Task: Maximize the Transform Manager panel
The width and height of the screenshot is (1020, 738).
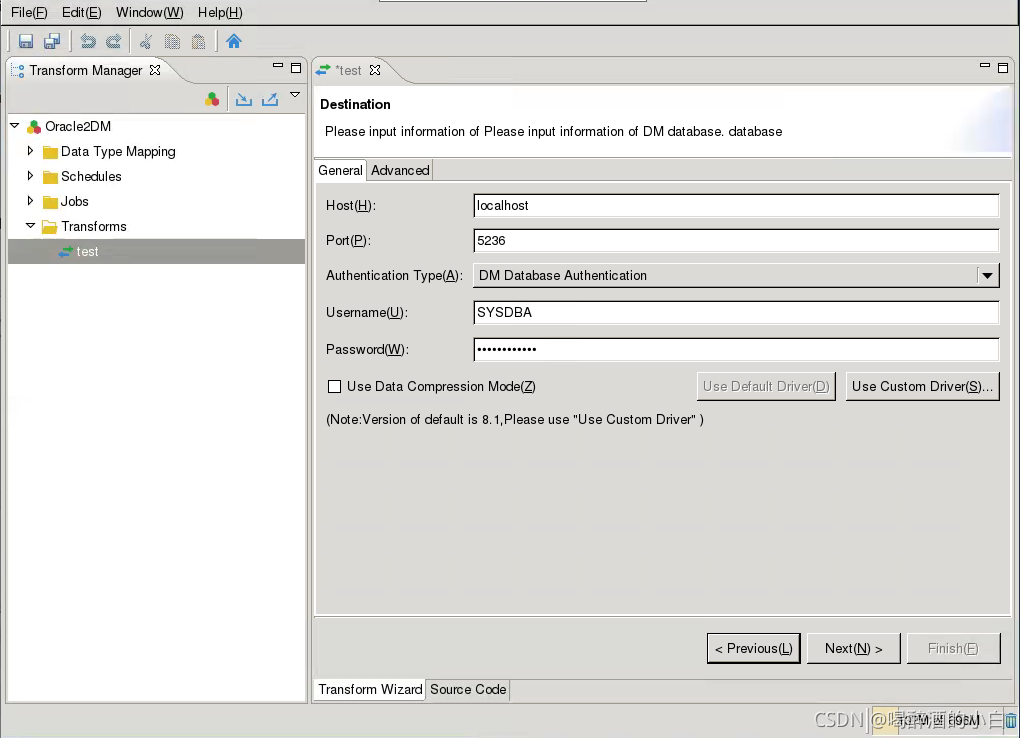Action: point(296,68)
